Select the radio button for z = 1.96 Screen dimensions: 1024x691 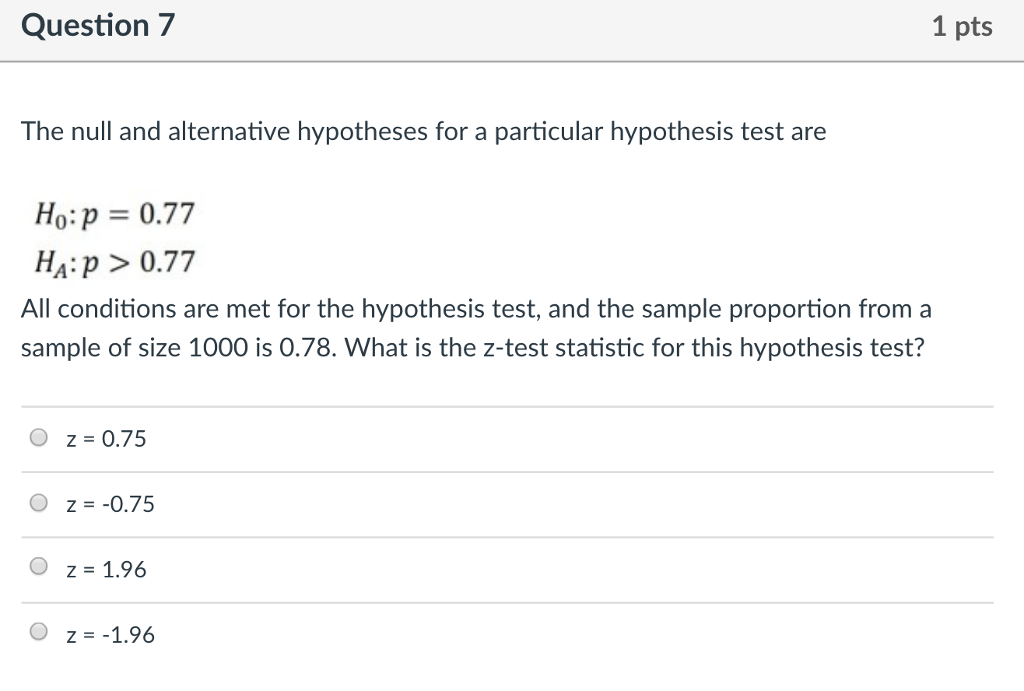38,566
